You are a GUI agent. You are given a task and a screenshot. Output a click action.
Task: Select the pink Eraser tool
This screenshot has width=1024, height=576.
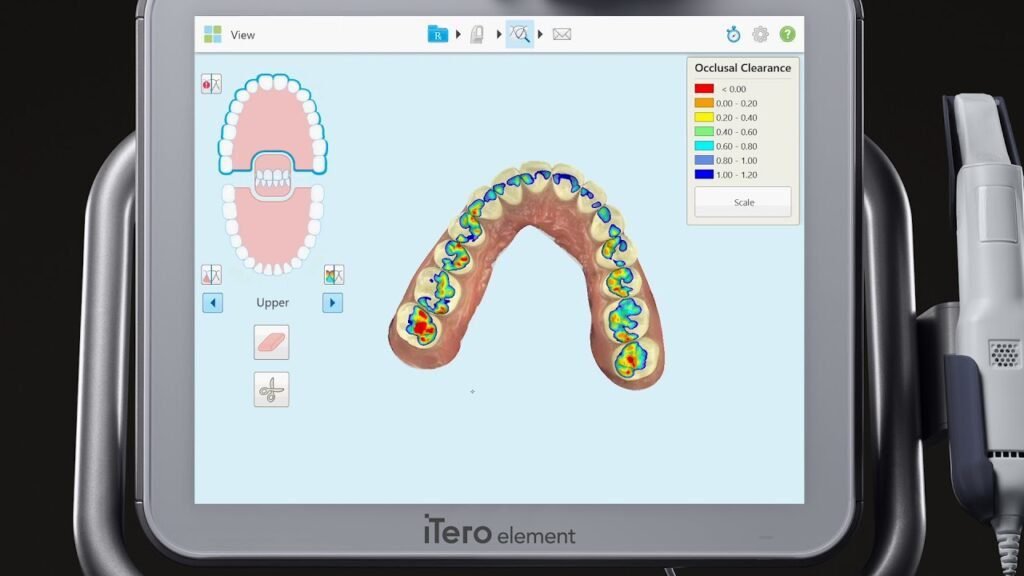(272, 343)
